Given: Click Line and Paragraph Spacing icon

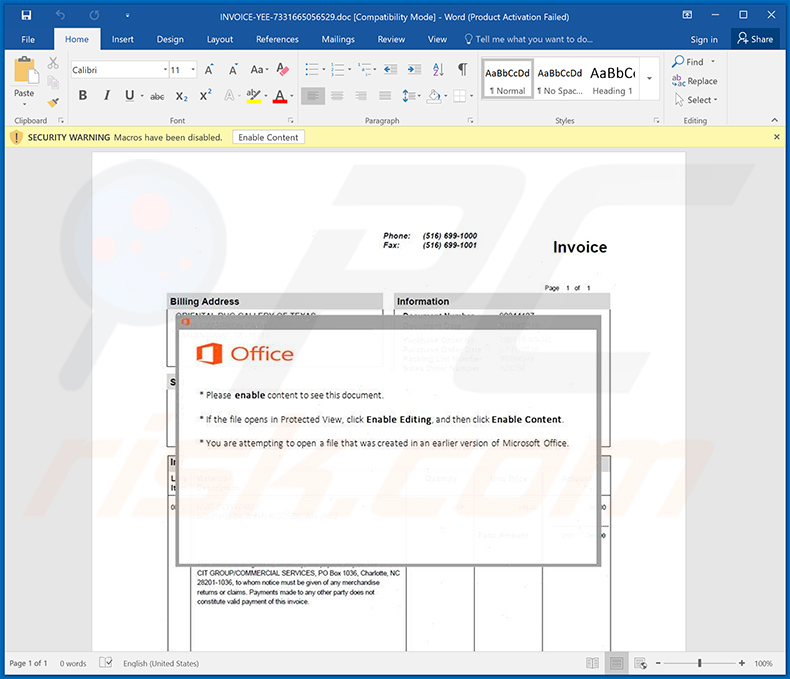Looking at the screenshot, I should click(408, 95).
